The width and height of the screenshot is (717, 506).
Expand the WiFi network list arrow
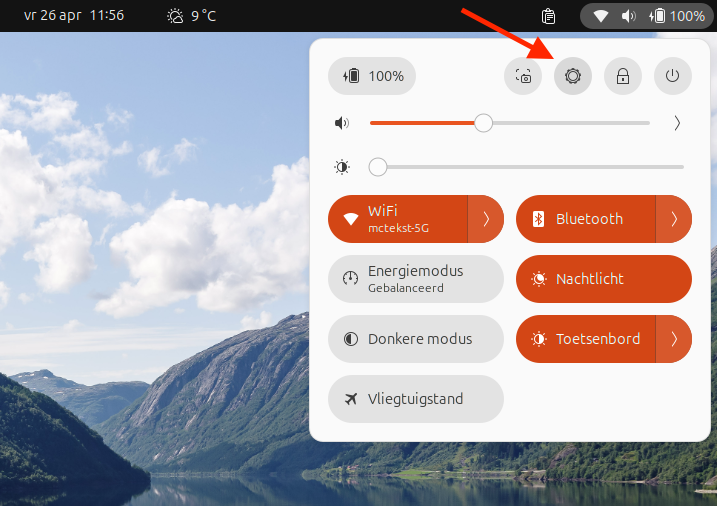click(486, 219)
